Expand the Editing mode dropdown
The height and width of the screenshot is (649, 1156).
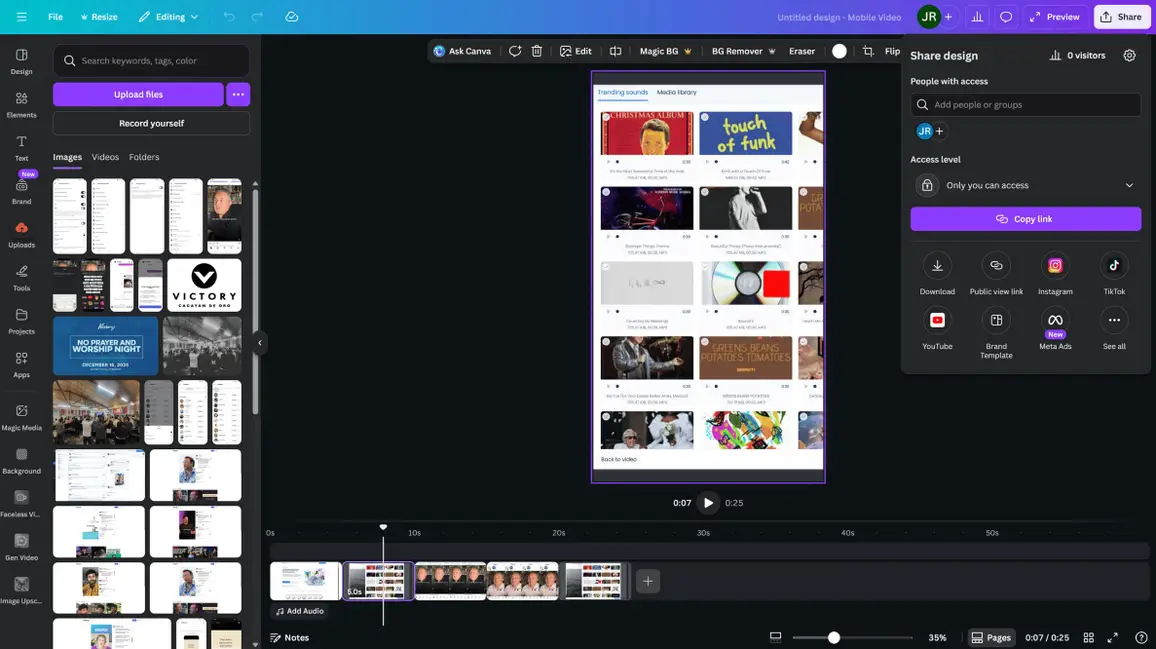pos(168,17)
